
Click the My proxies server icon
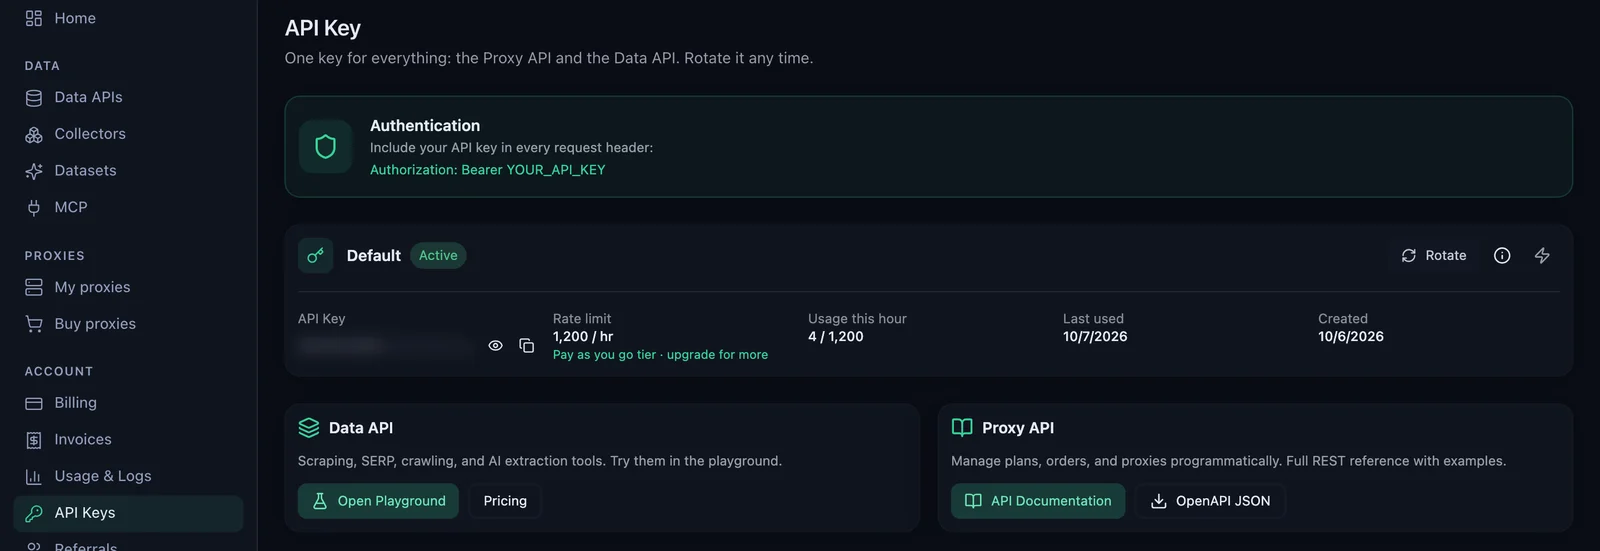(34, 287)
